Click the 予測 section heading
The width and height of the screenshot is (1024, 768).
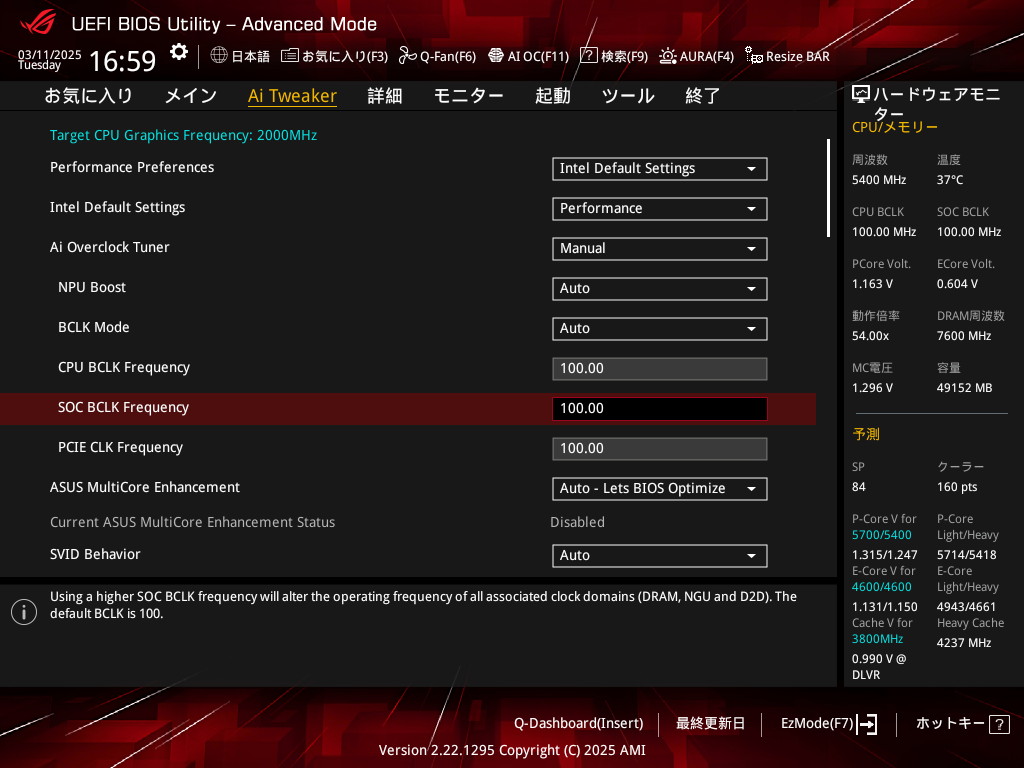[866, 434]
